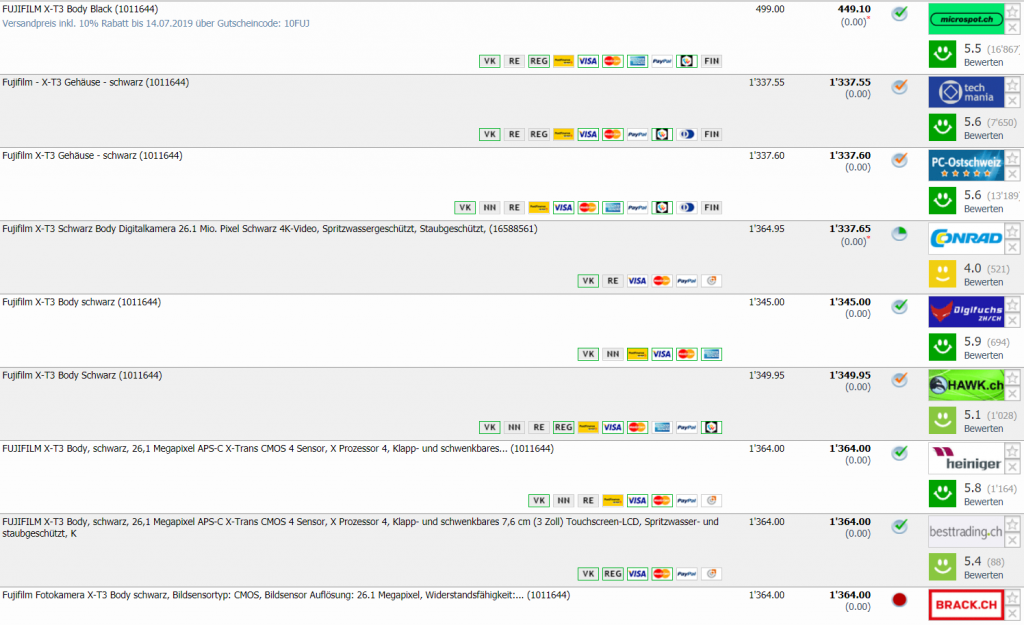Click the green smiley rating for Digifuchs
The width and height of the screenshot is (1024, 625).
pyautogui.click(x=940, y=347)
